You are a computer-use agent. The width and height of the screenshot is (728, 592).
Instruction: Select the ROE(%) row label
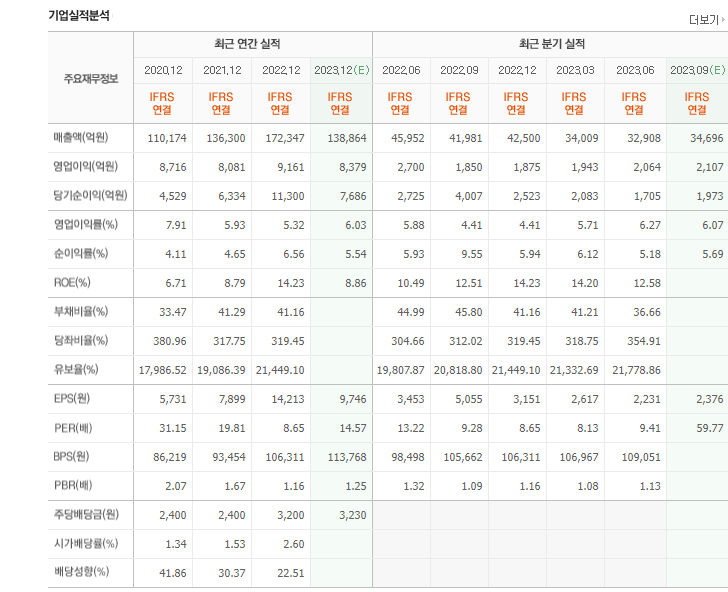72,282
